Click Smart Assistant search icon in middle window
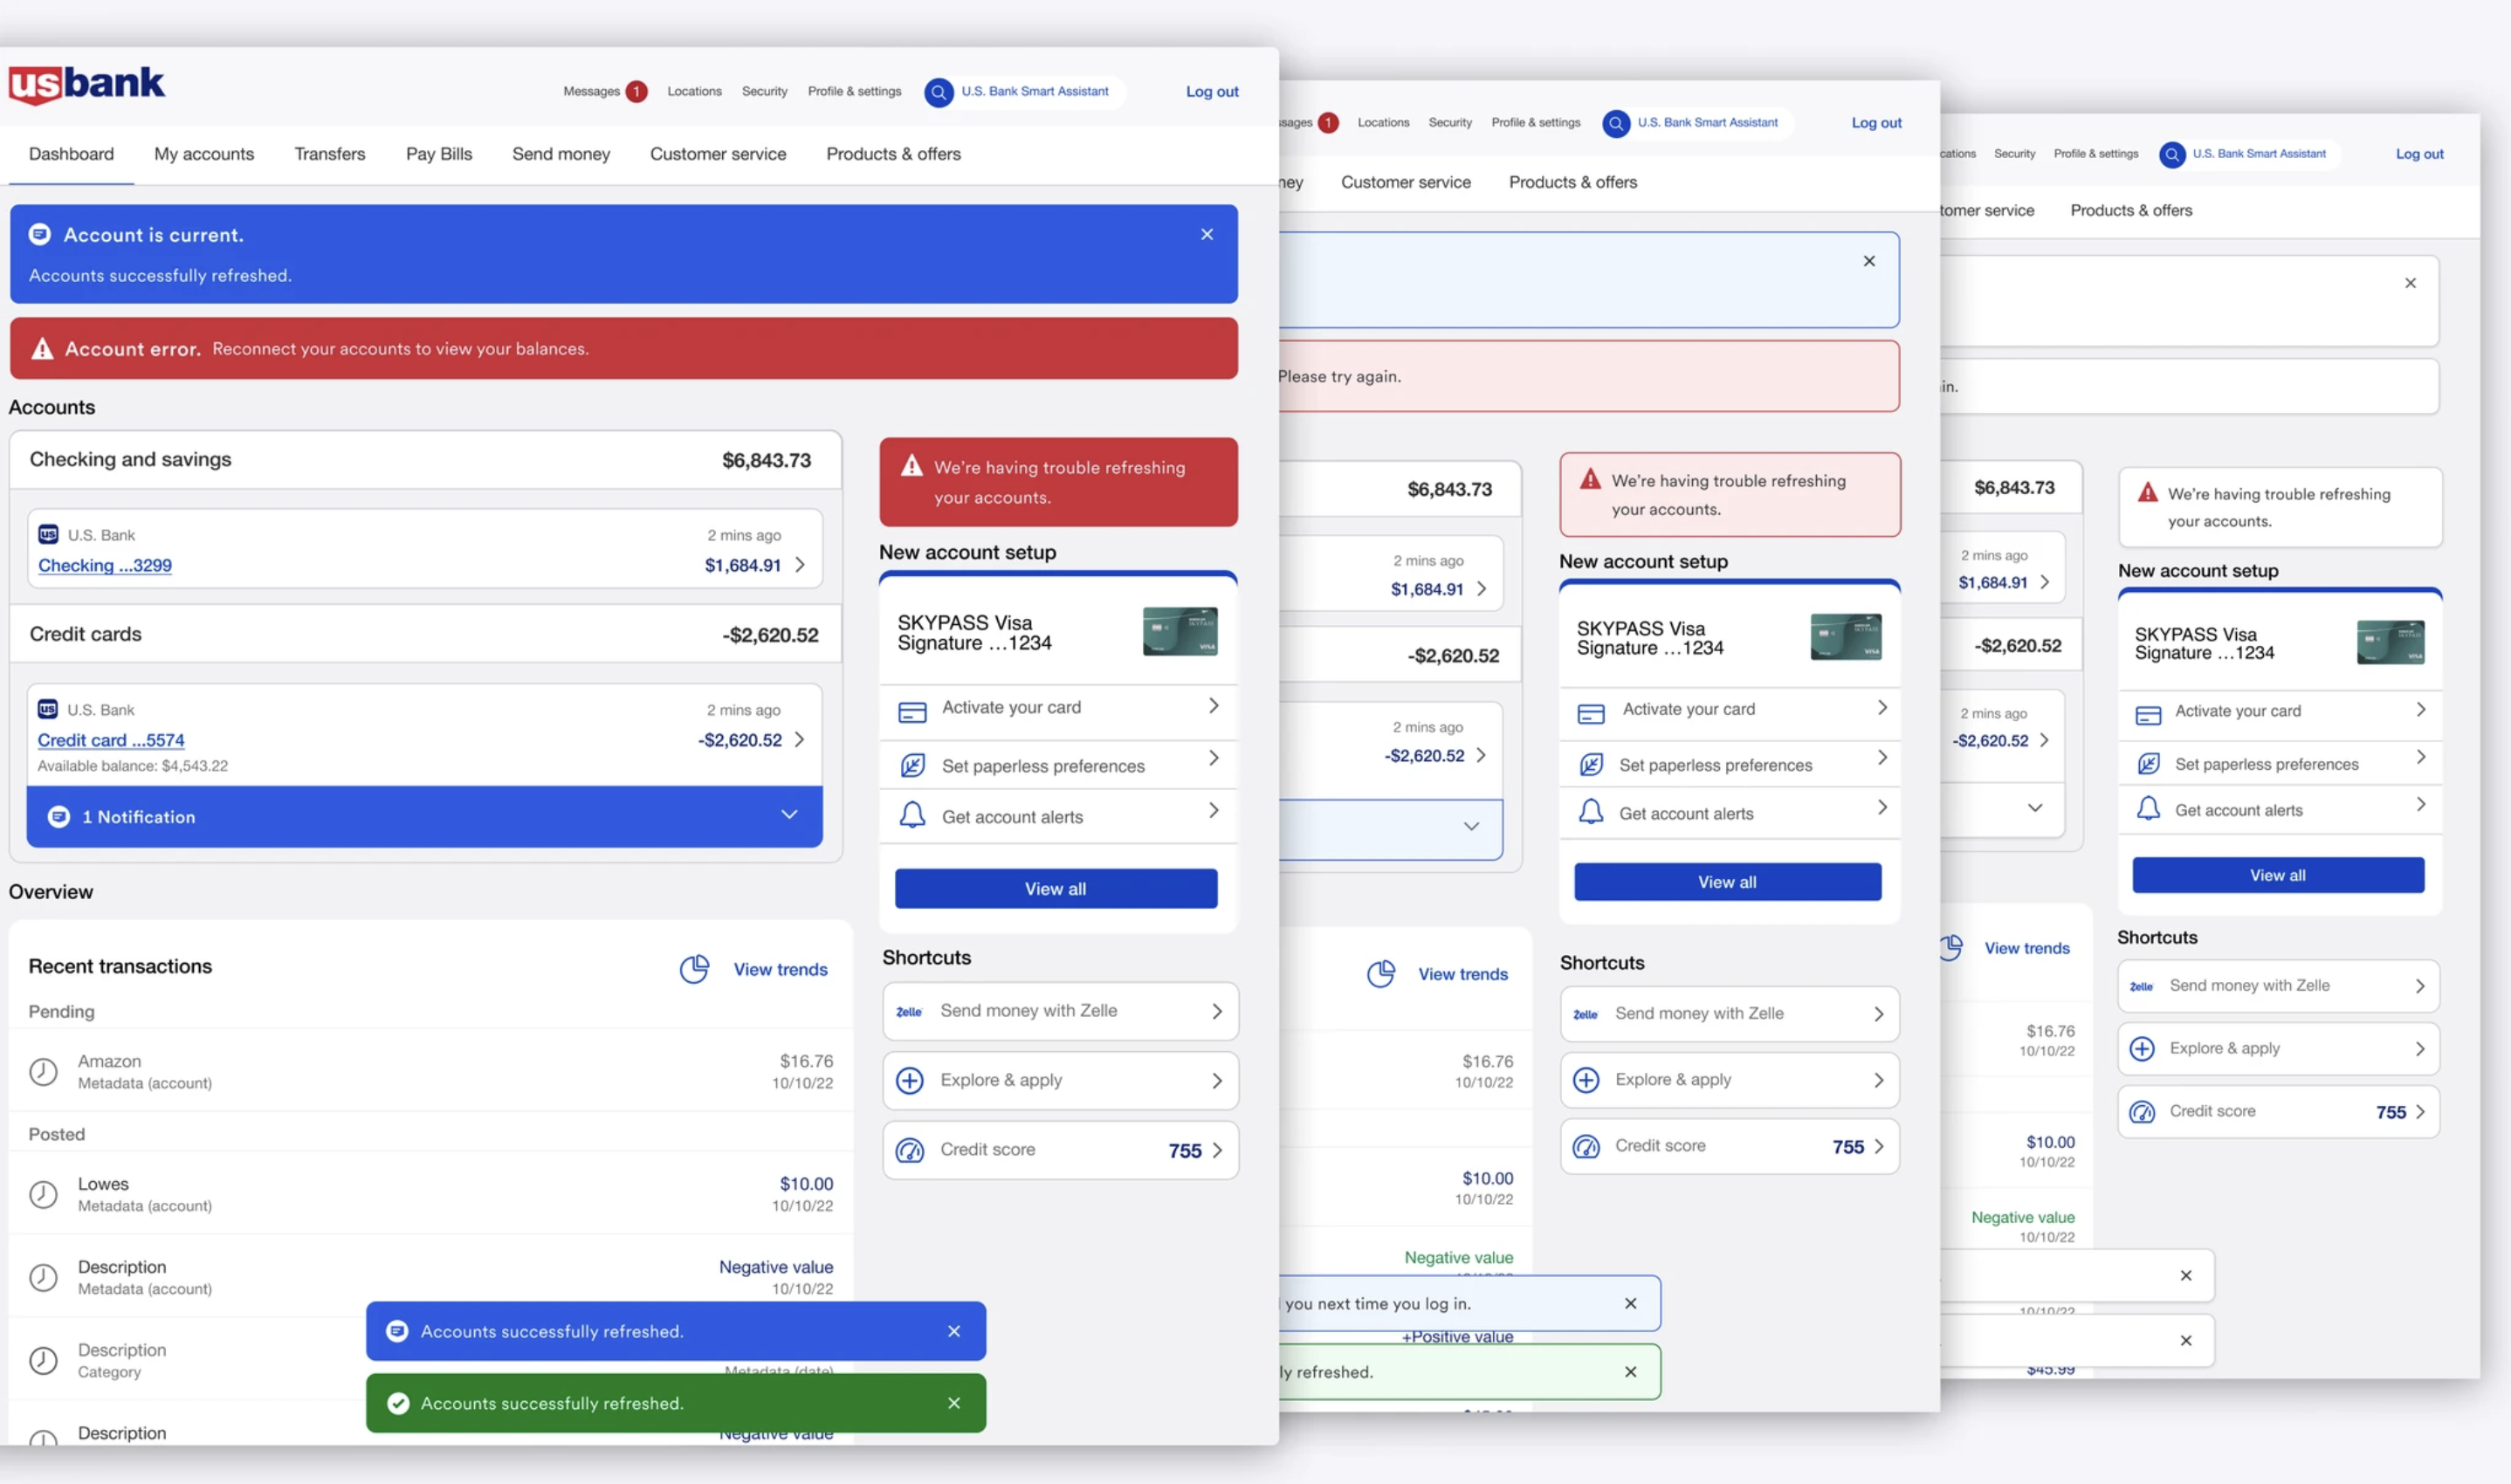This screenshot has width=2511, height=1484. pyautogui.click(x=1616, y=123)
